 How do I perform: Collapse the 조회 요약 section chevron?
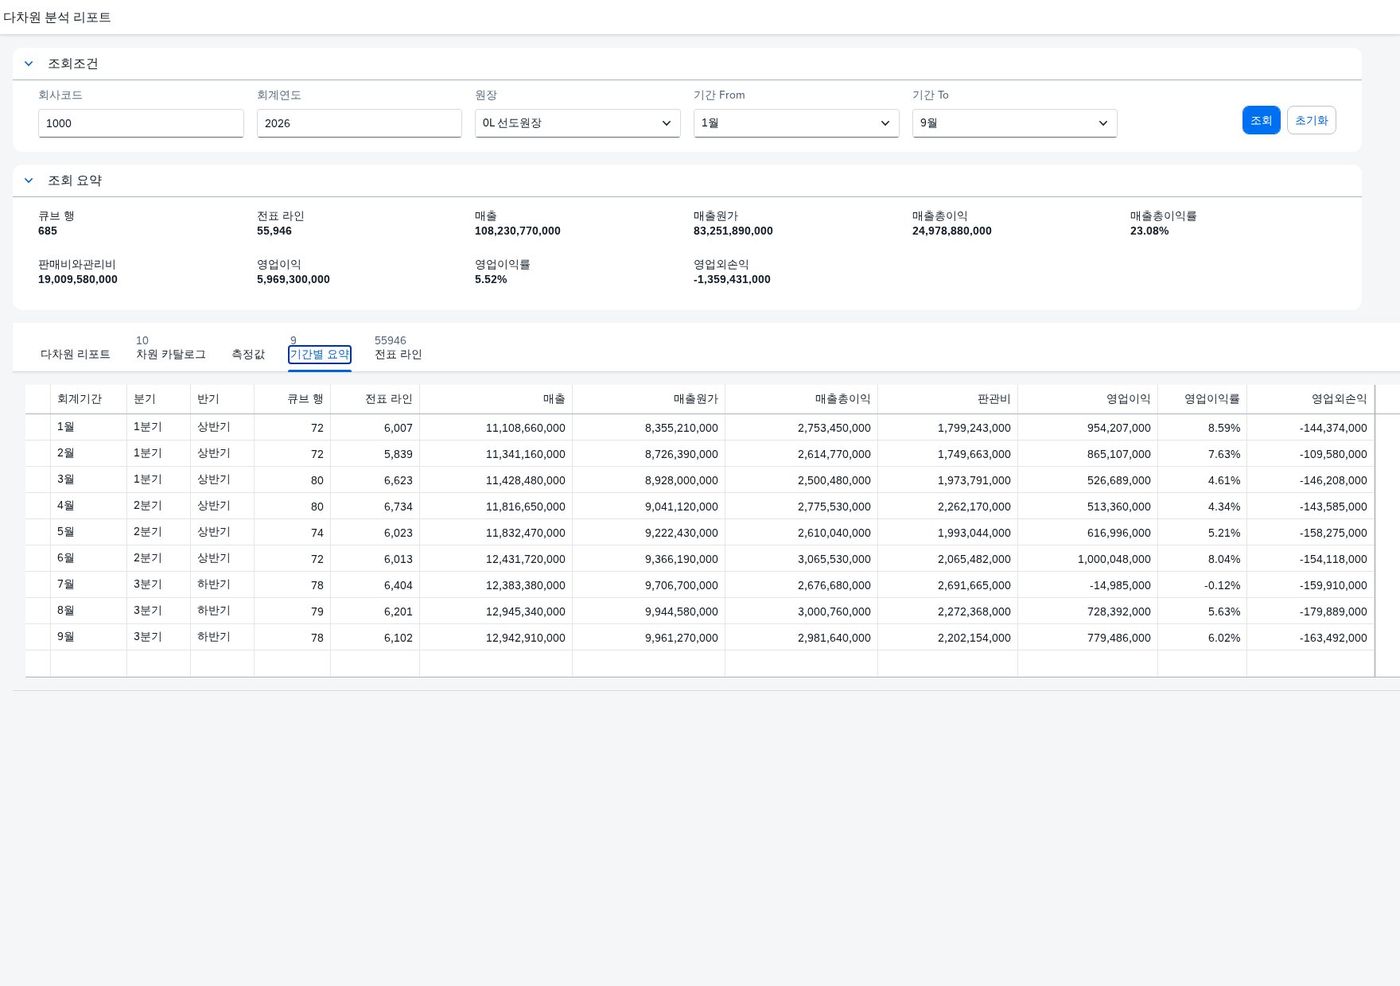(29, 180)
